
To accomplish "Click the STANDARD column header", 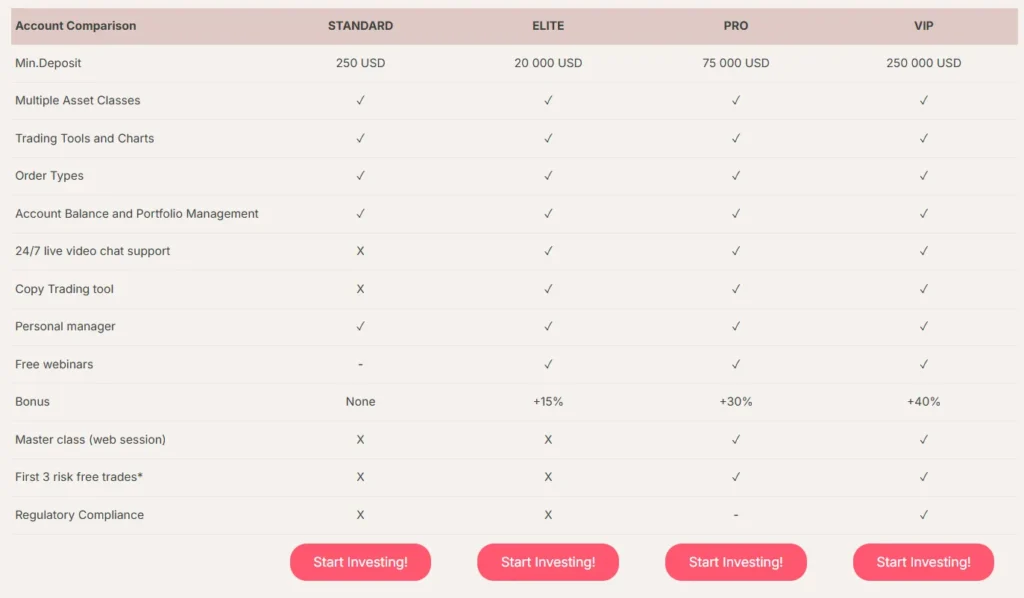I will (x=360, y=26).
